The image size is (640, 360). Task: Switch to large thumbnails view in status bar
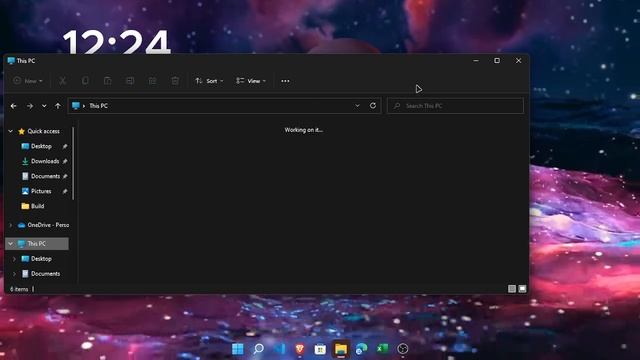(522, 289)
